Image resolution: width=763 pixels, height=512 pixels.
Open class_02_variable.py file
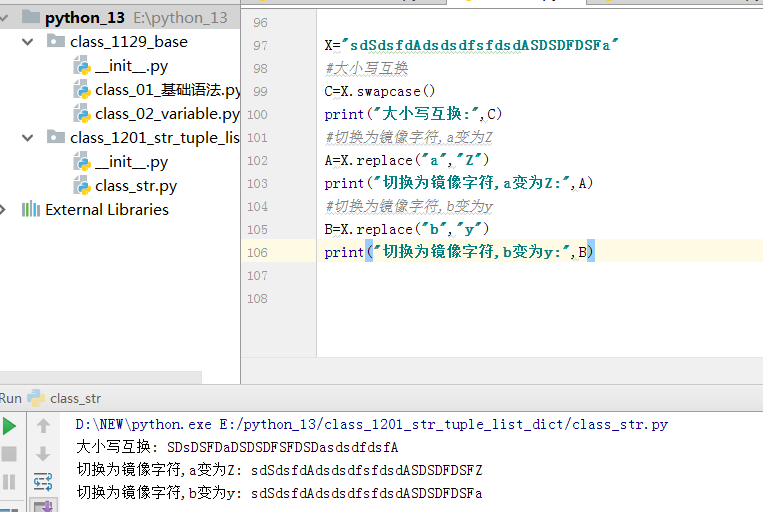pos(166,114)
